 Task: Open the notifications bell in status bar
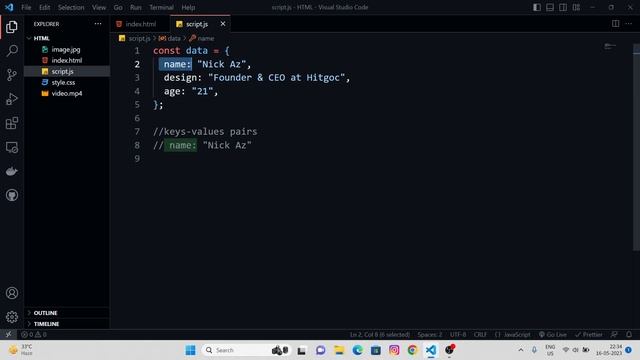tap(629, 334)
